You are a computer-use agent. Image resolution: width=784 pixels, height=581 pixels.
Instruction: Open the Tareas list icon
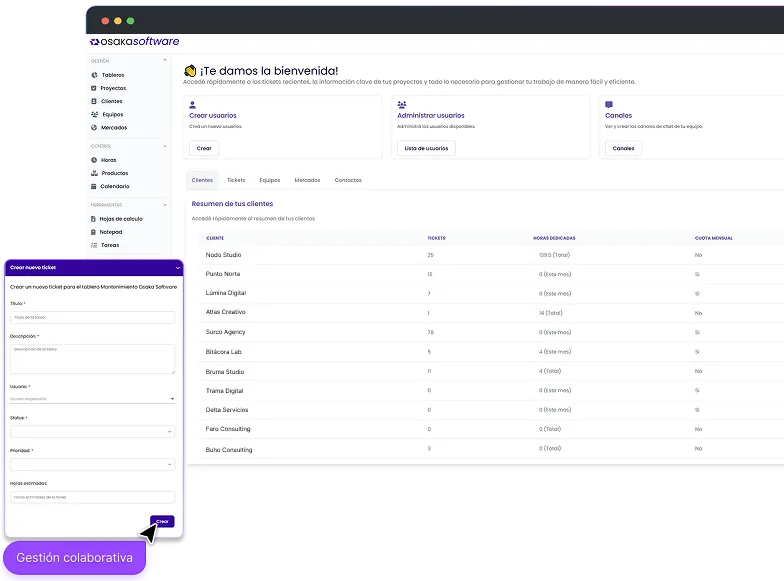click(94, 245)
